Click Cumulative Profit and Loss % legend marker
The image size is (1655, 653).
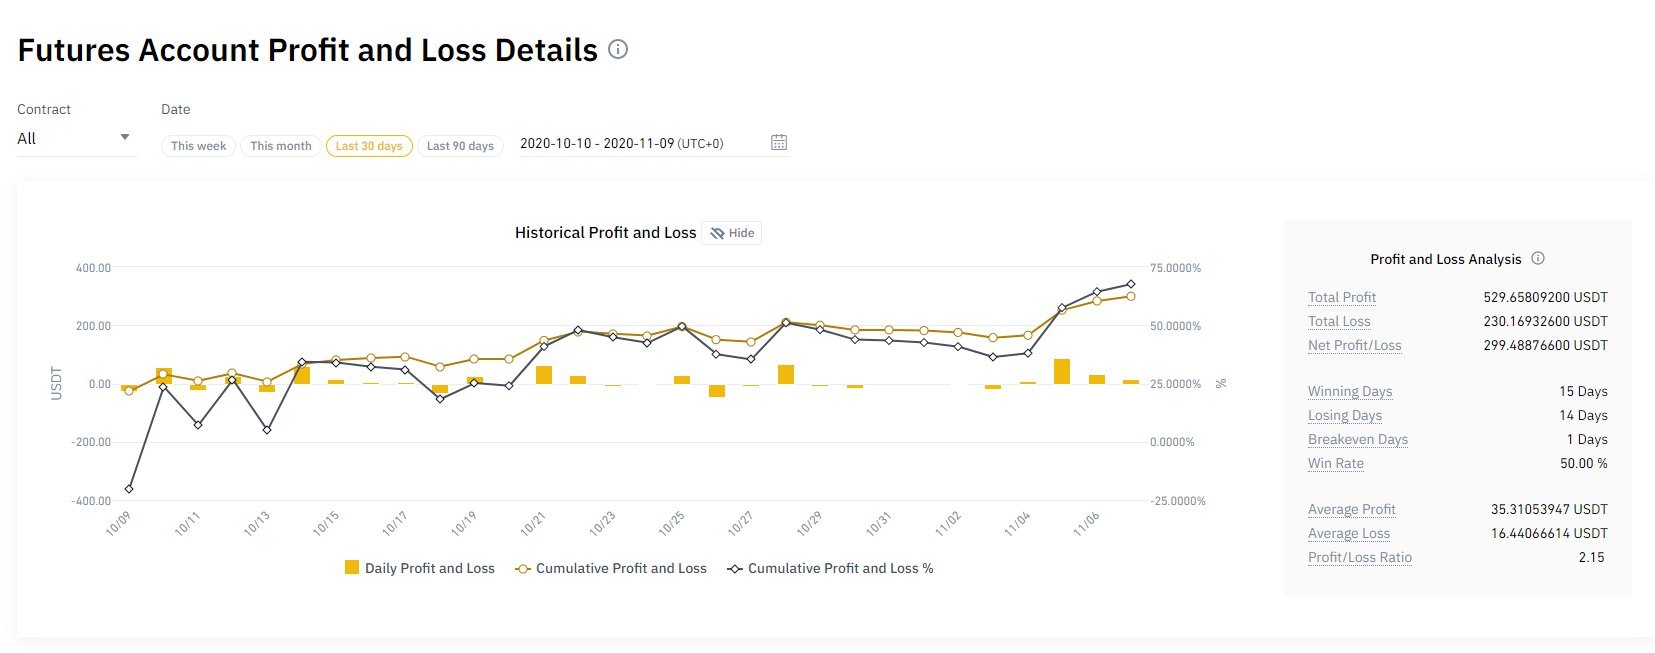tap(735, 569)
